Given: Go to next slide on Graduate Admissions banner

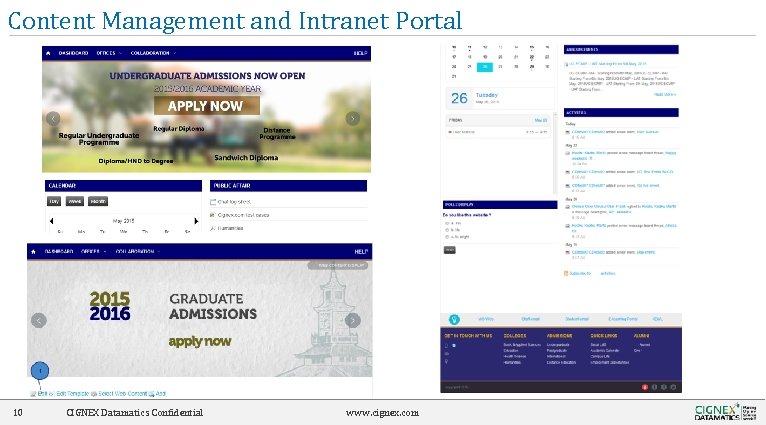Looking at the screenshot, I should pyautogui.click(x=353, y=320).
